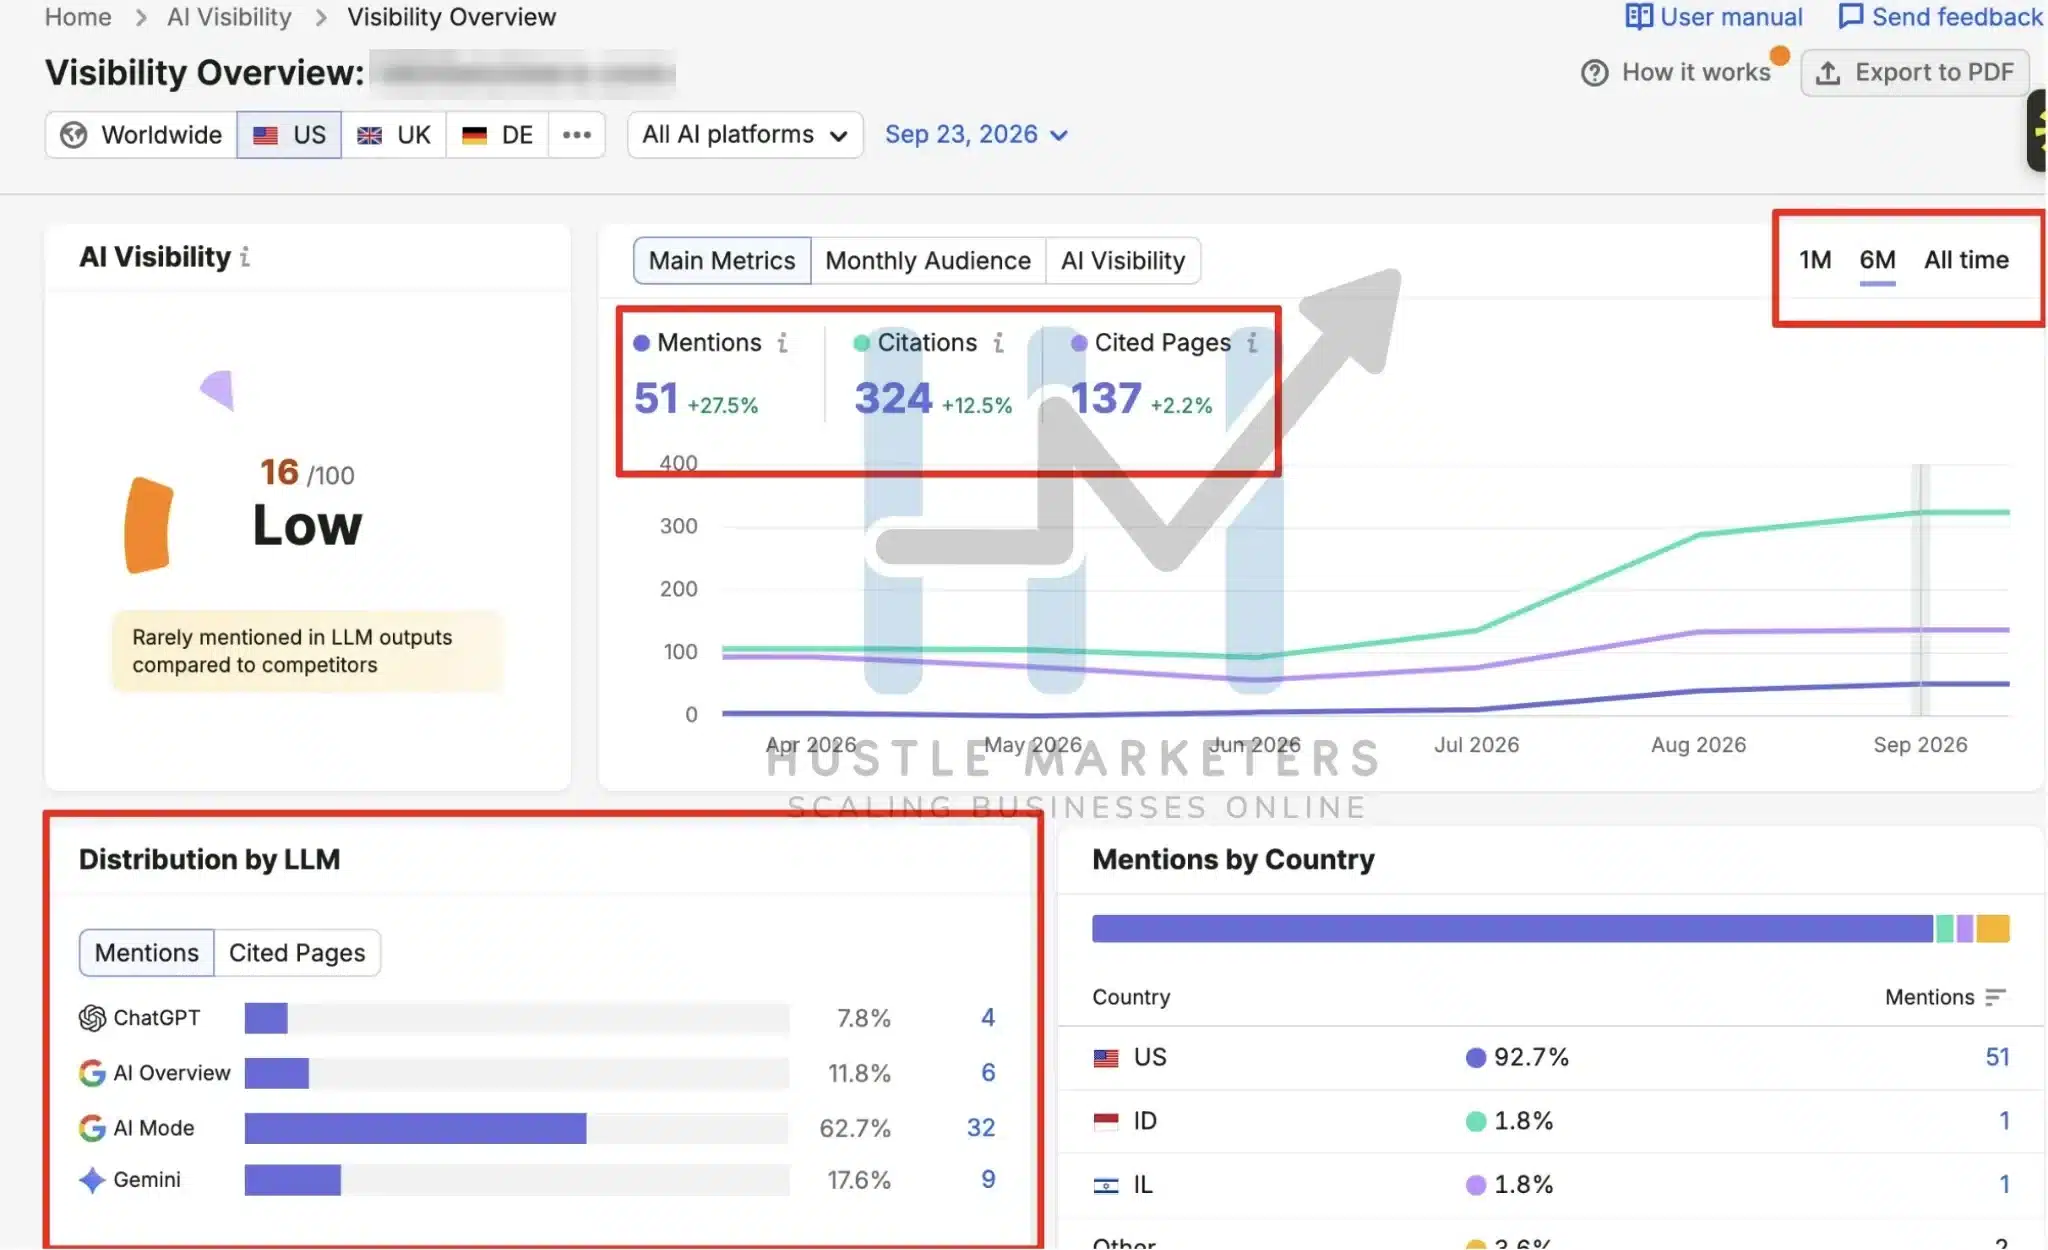
Task: Select UK region
Action: pos(394,135)
